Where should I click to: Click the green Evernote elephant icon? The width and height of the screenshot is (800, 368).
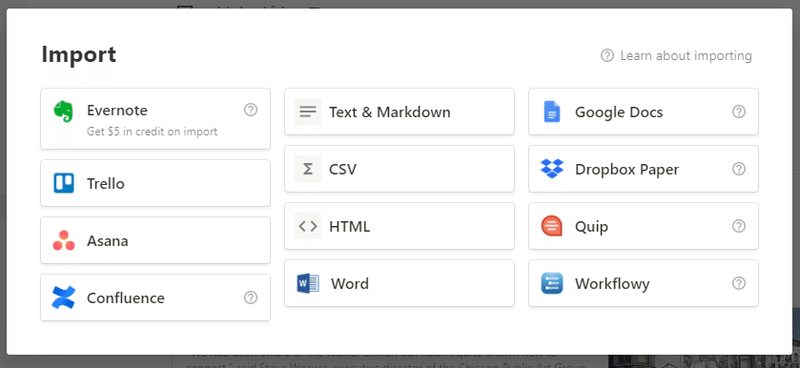[x=64, y=112]
